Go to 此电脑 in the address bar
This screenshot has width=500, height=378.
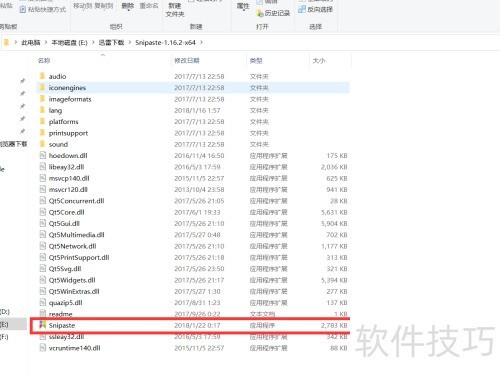[31, 43]
